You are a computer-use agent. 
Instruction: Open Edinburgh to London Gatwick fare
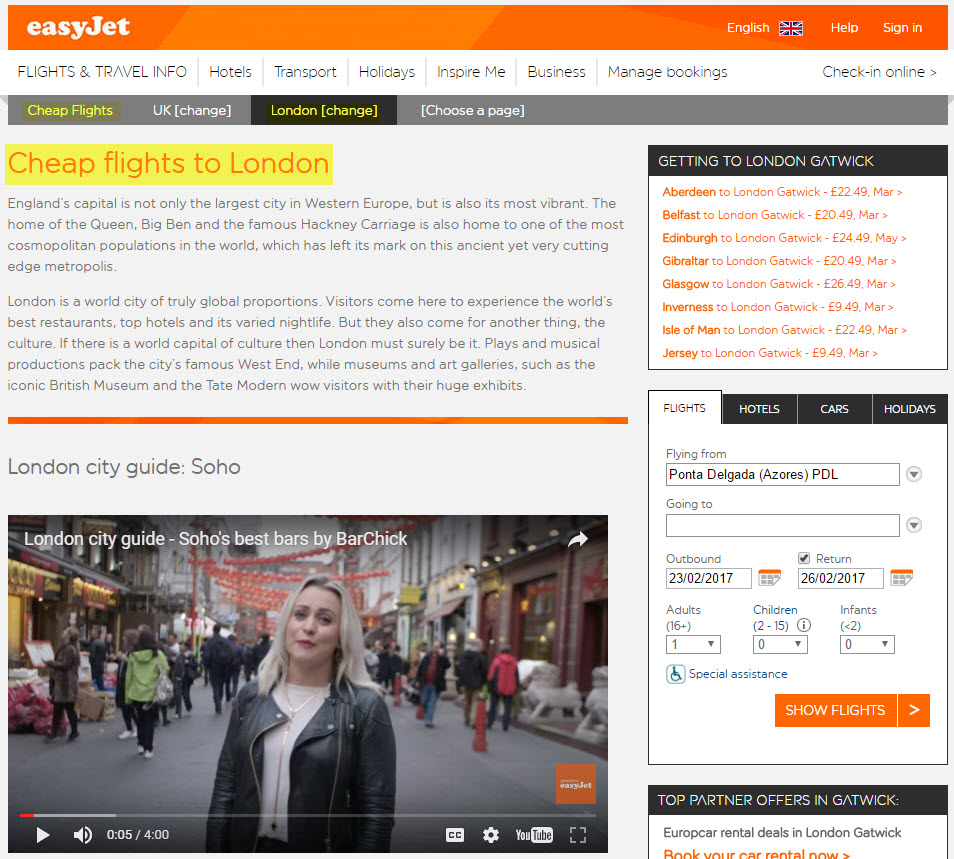[784, 238]
